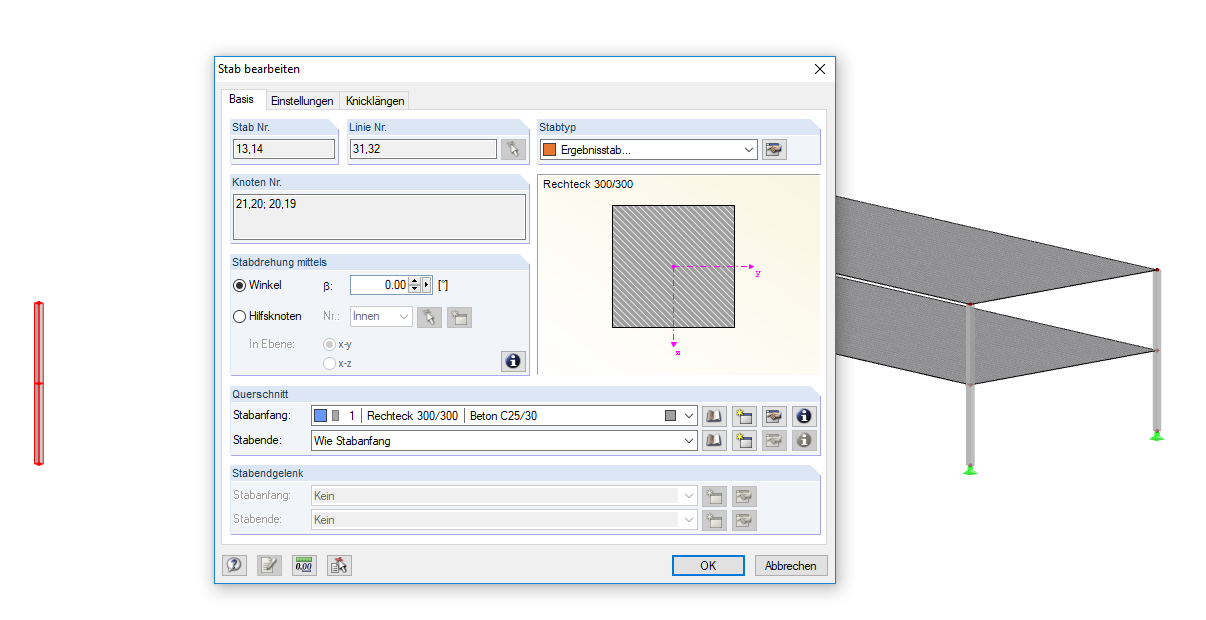Select the red highlighted member in the left view
Screen dimensions: 1206x620
click(x=39, y=383)
